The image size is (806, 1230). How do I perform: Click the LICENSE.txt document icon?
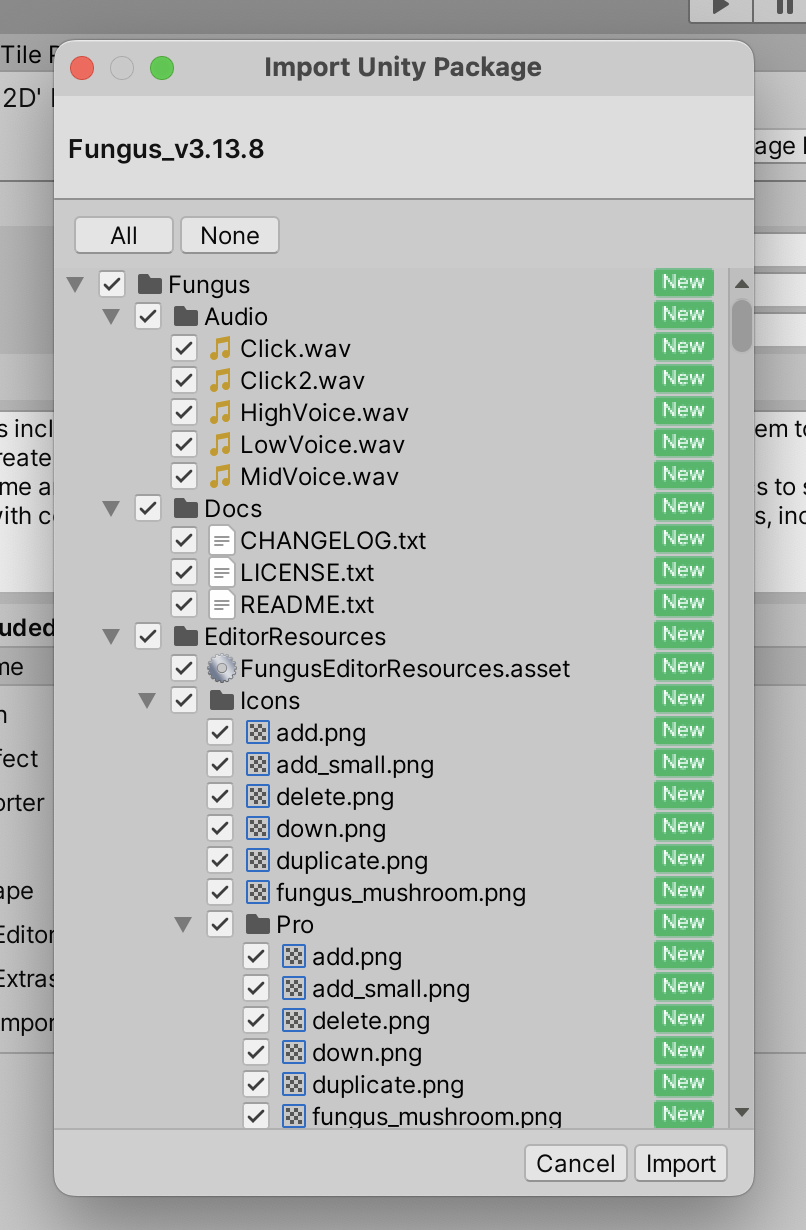(221, 573)
